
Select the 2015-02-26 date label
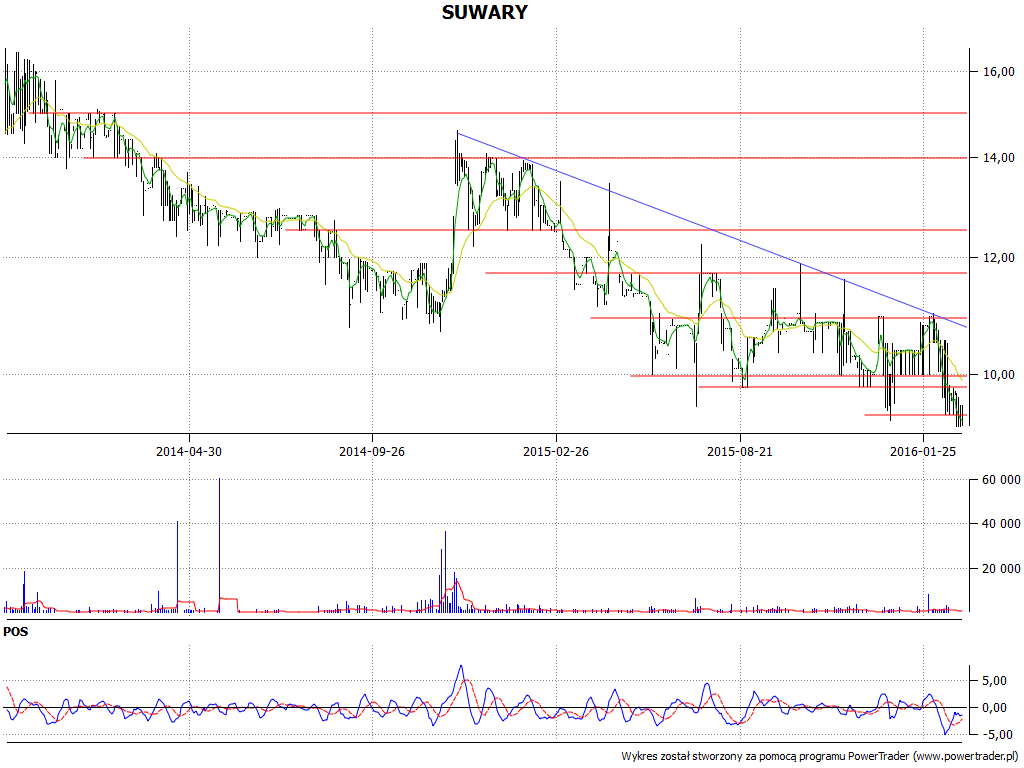pos(556,451)
